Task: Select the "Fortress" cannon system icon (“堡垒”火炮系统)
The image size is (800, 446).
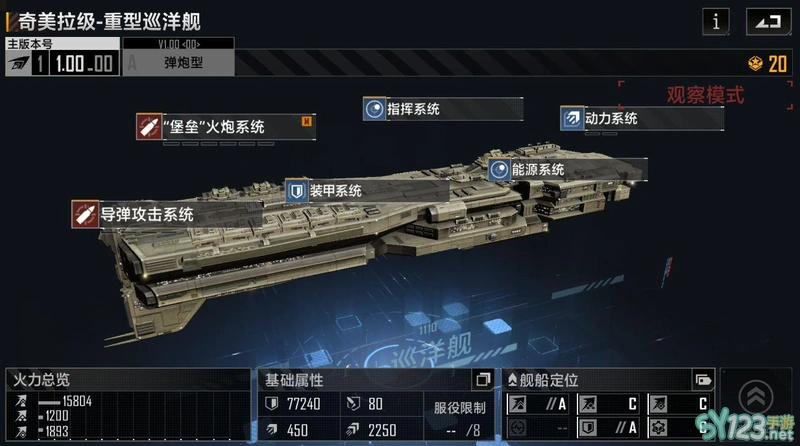Action: 149,127
